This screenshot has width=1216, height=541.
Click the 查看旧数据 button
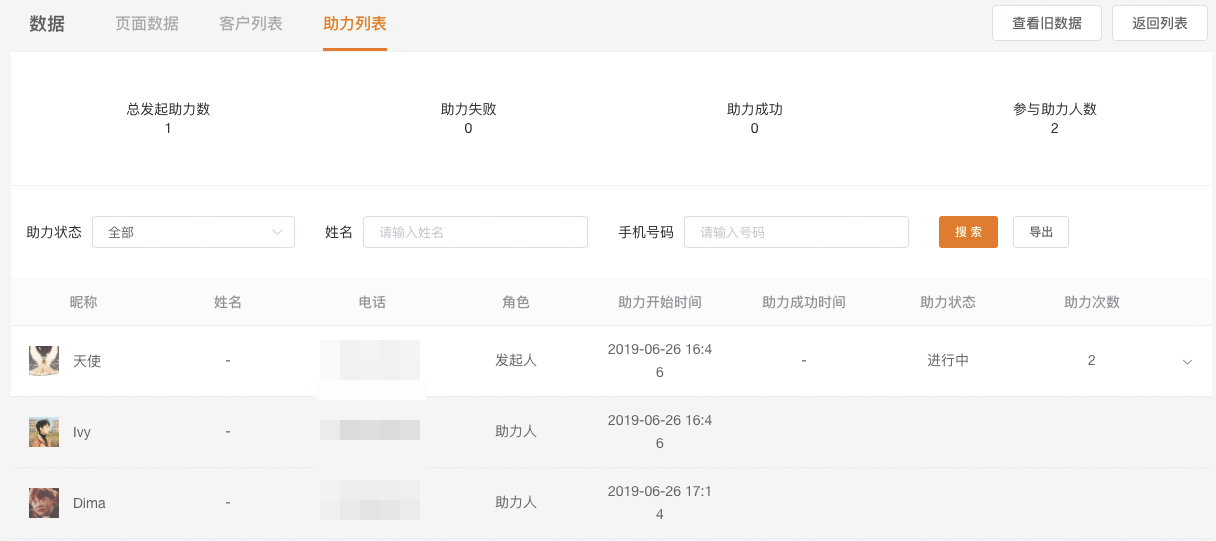tap(1047, 23)
